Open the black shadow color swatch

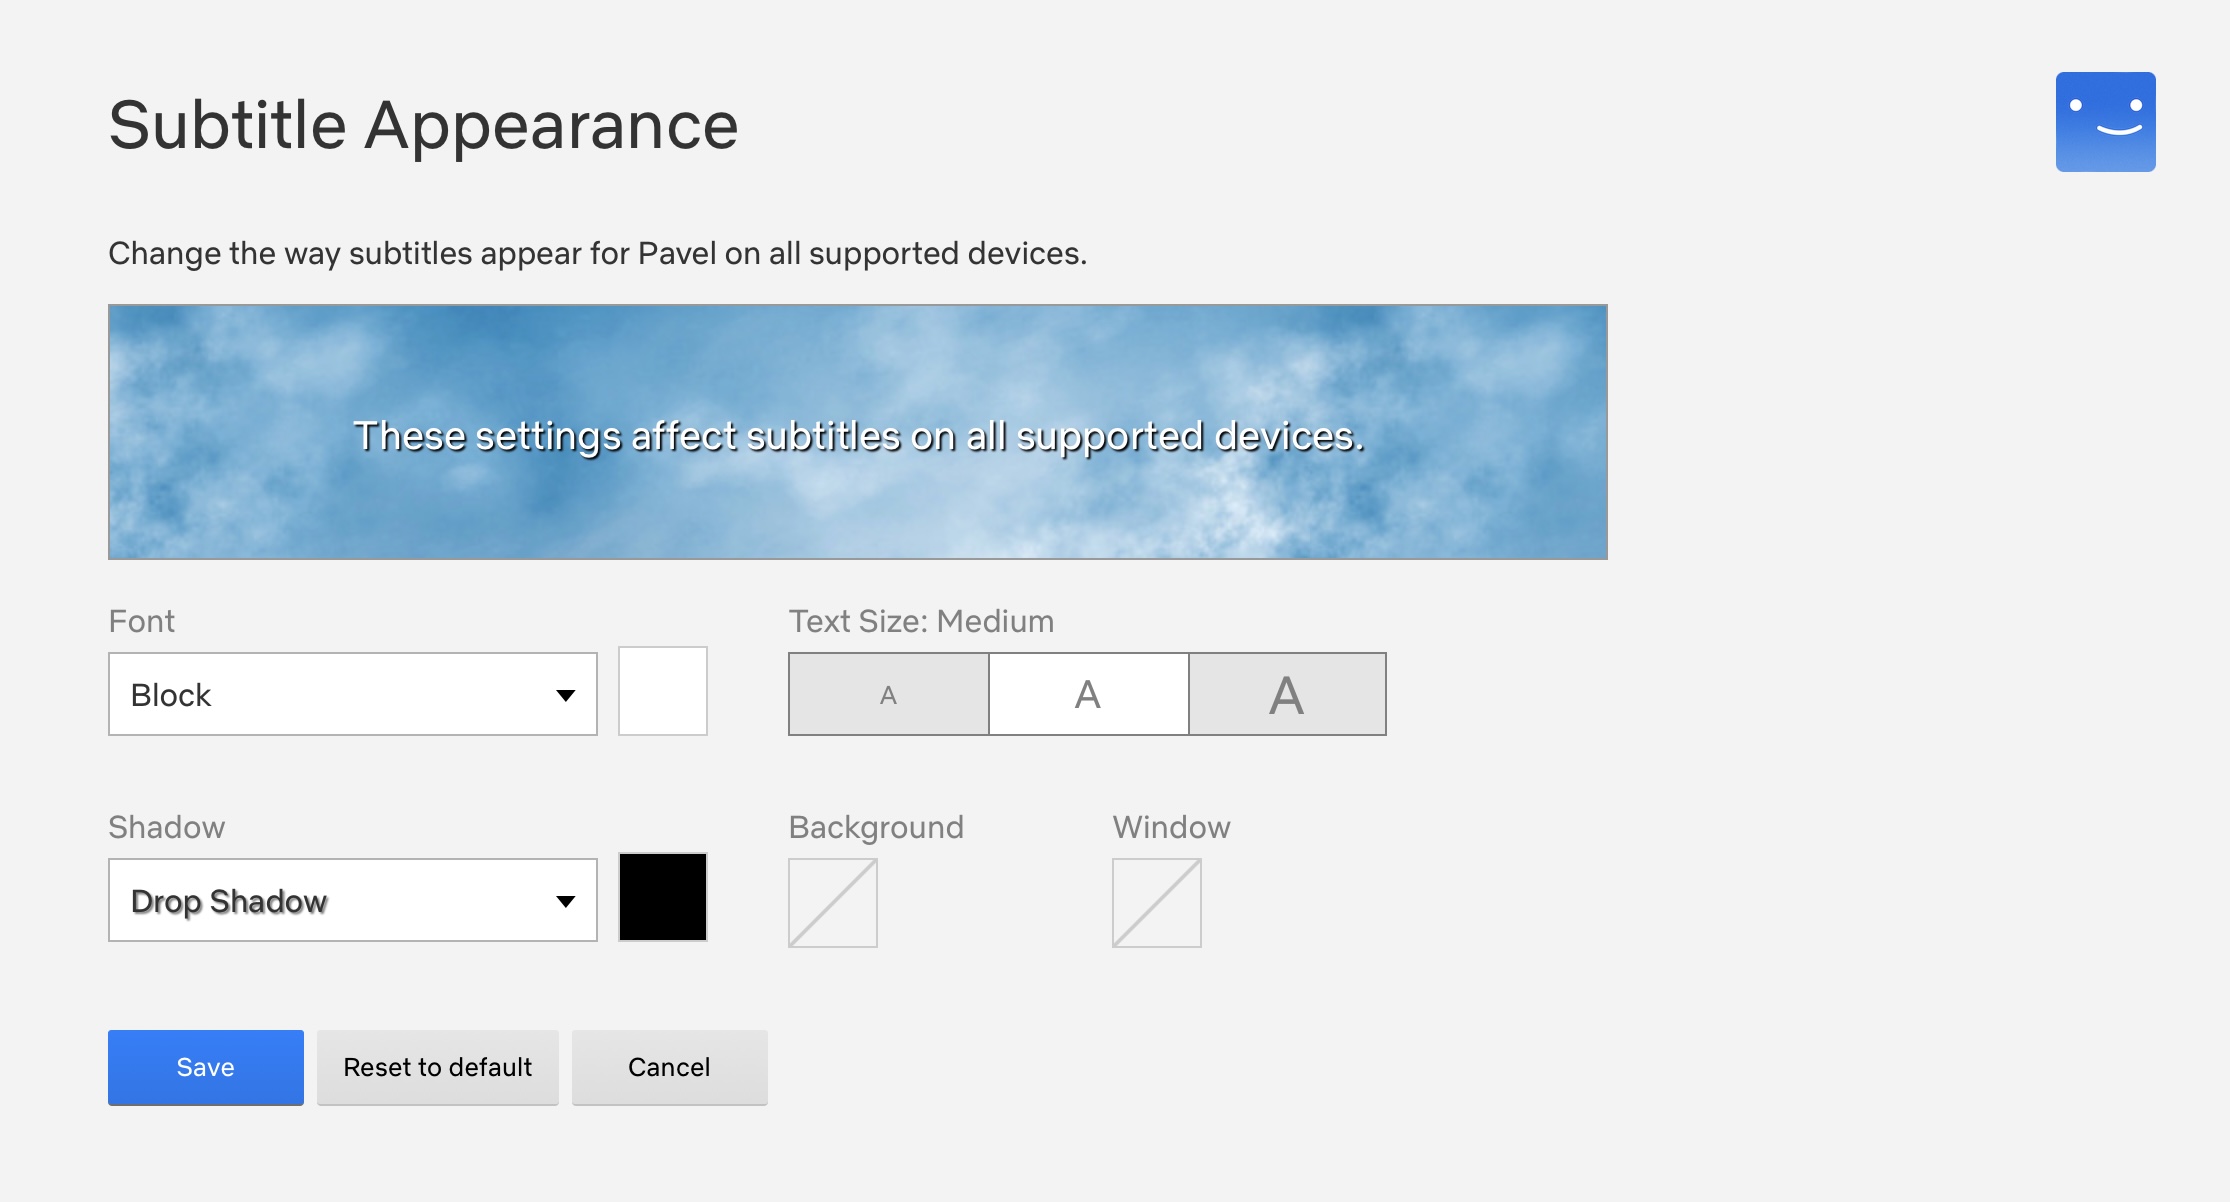(662, 897)
